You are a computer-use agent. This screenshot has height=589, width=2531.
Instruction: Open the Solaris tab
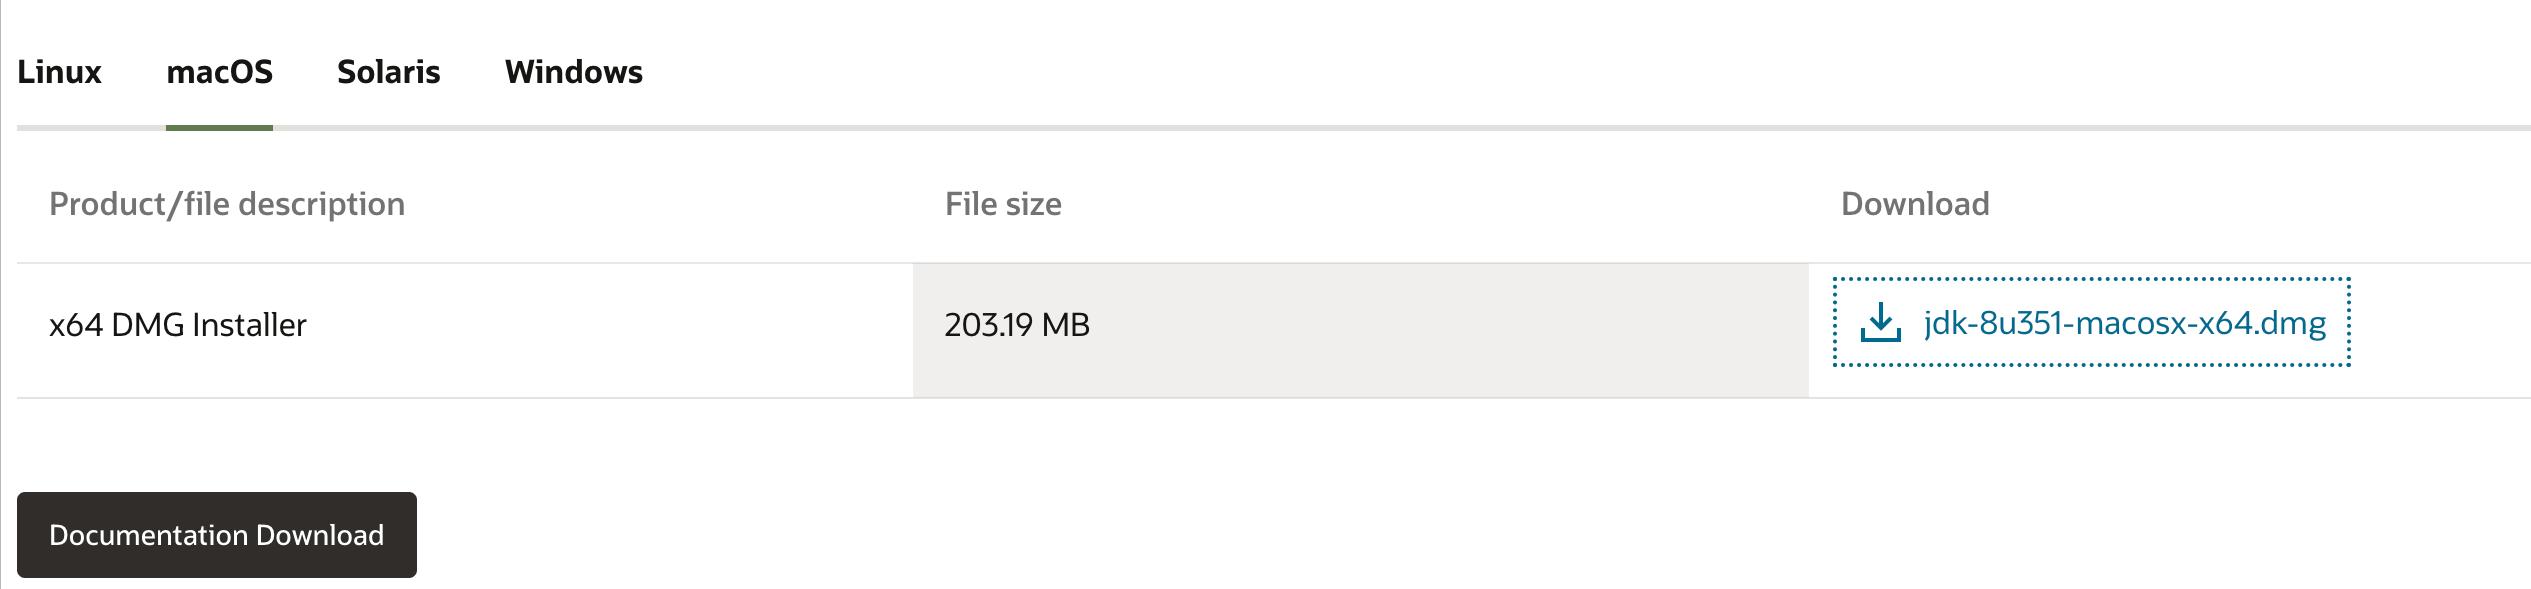tap(388, 72)
